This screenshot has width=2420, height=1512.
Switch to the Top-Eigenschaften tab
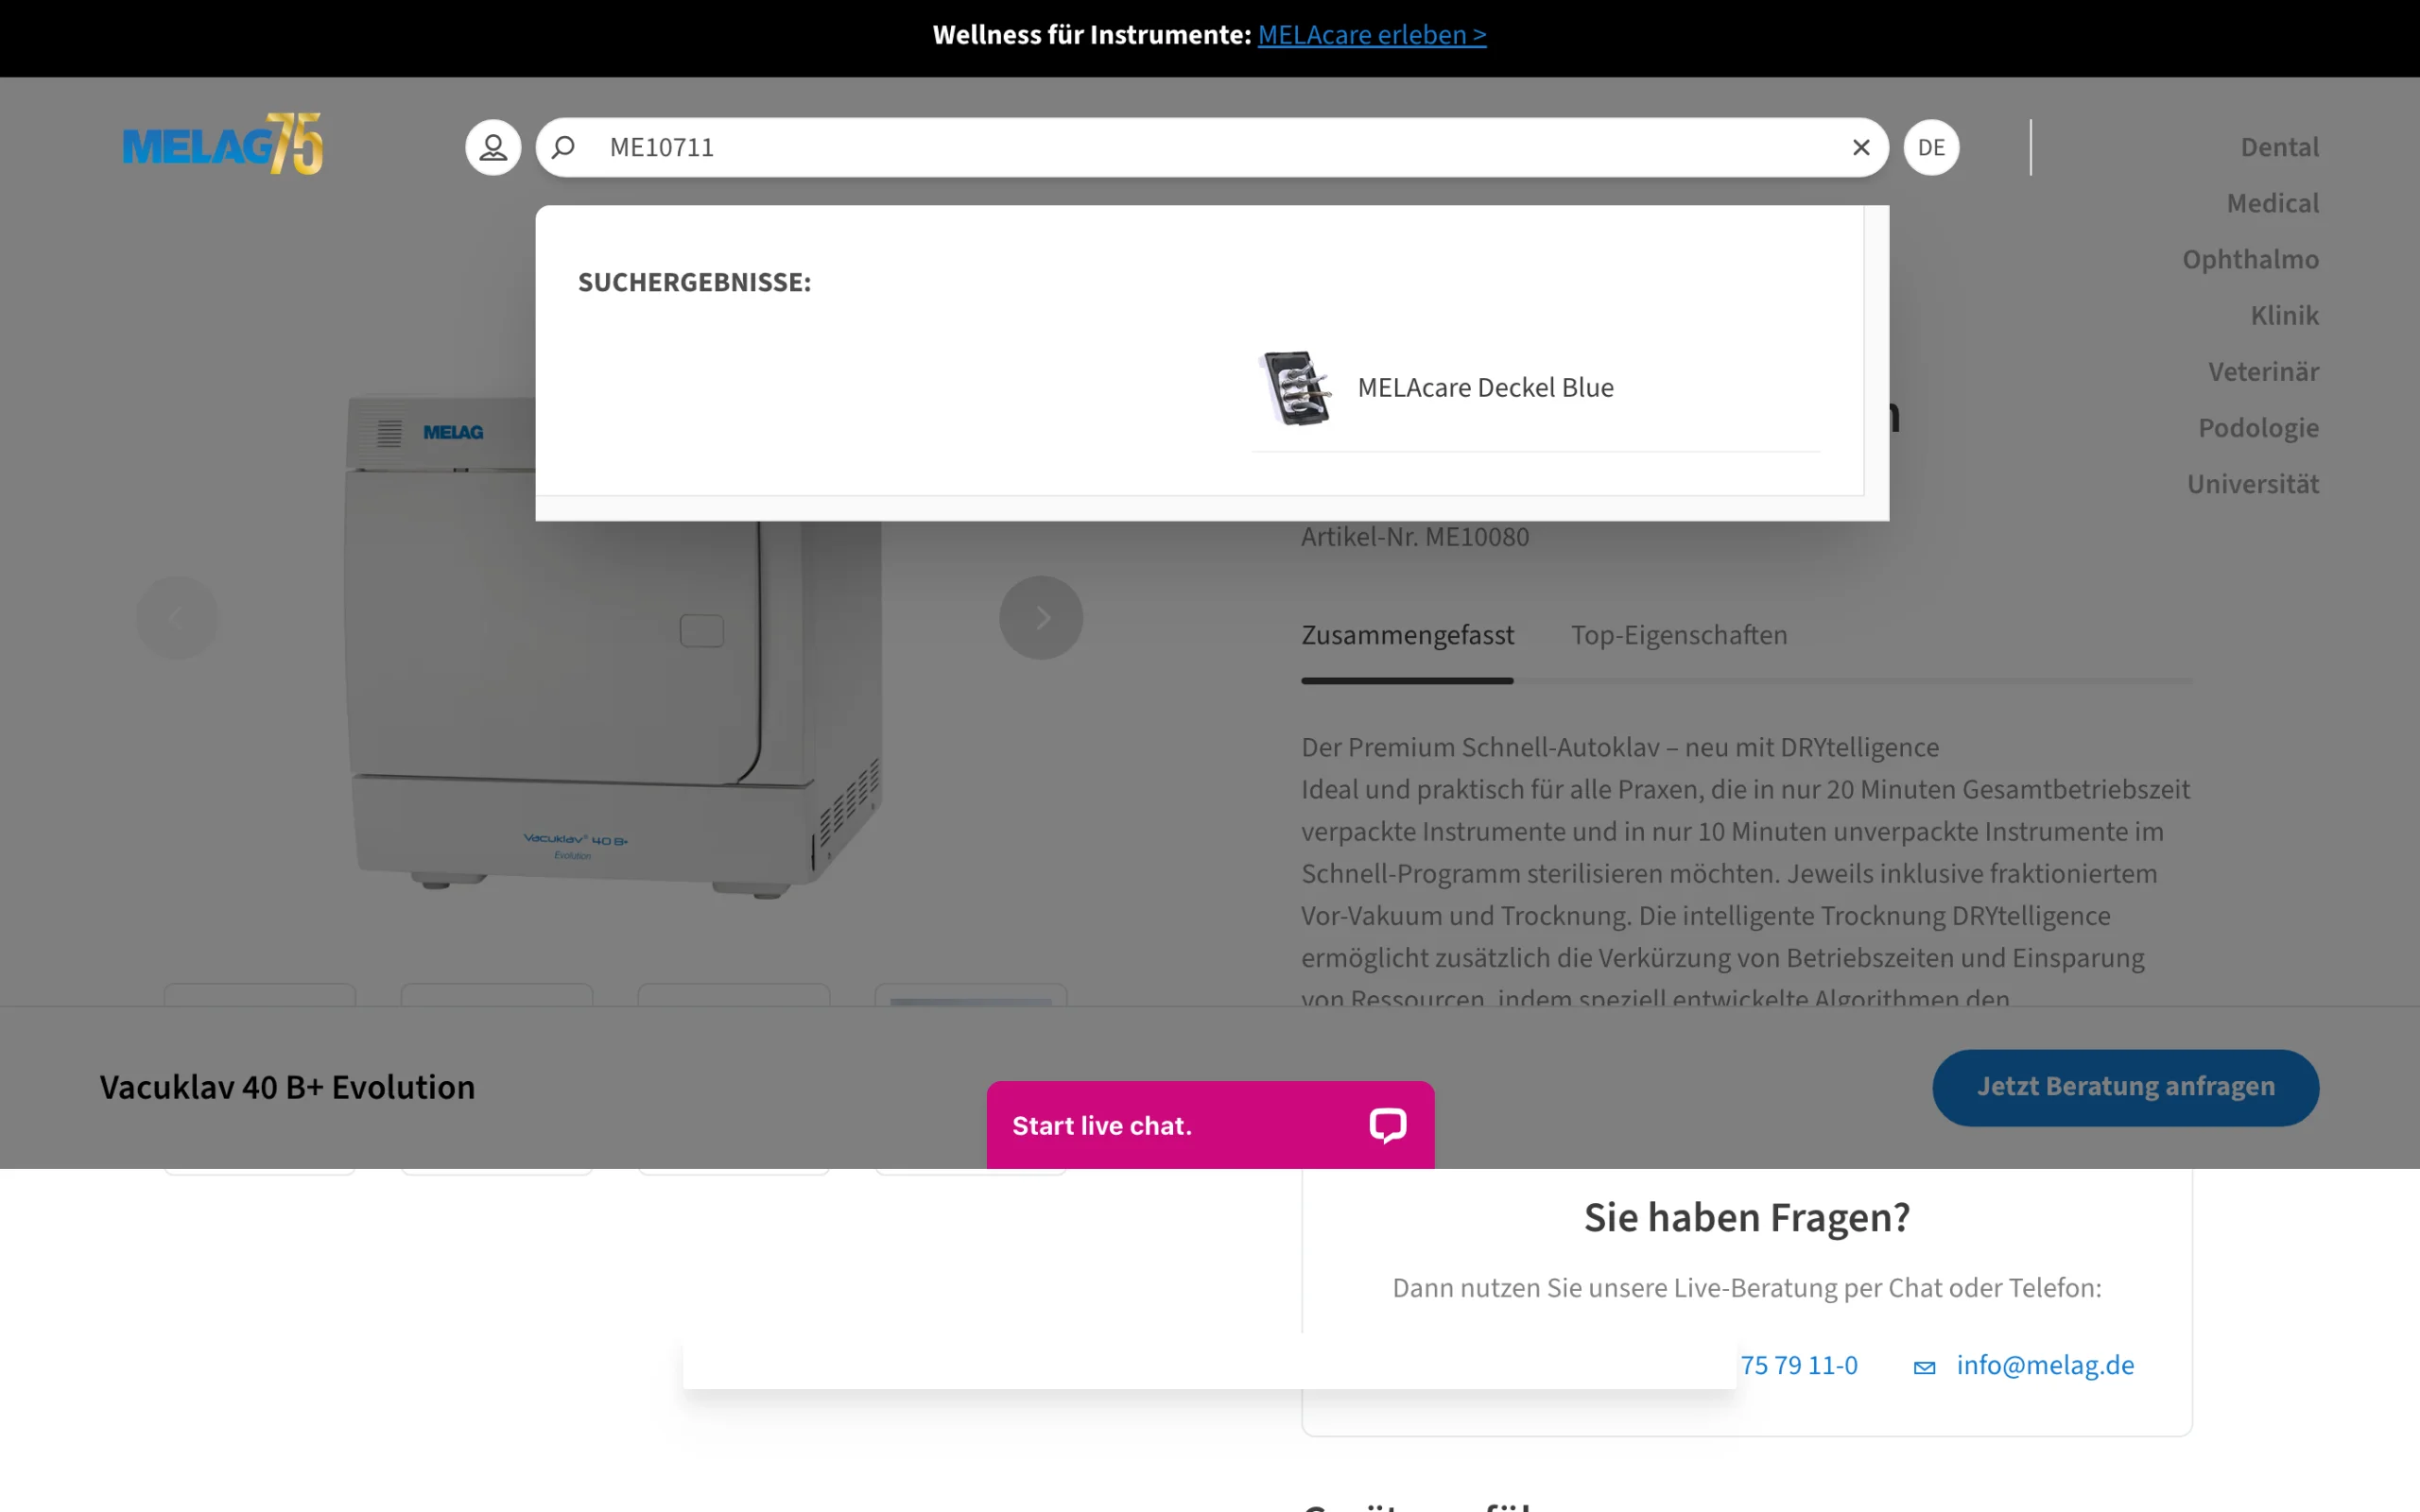click(x=1678, y=635)
